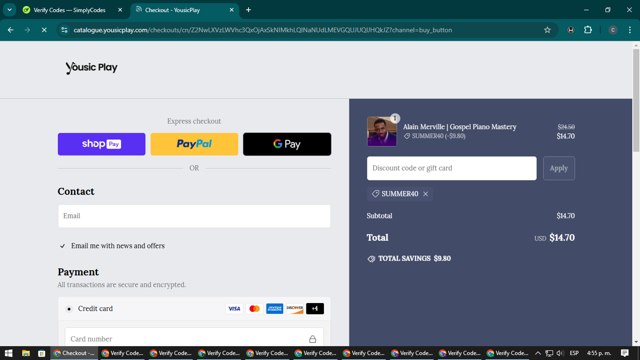
Task: Click the Discover card icon
Action: pos(295,309)
